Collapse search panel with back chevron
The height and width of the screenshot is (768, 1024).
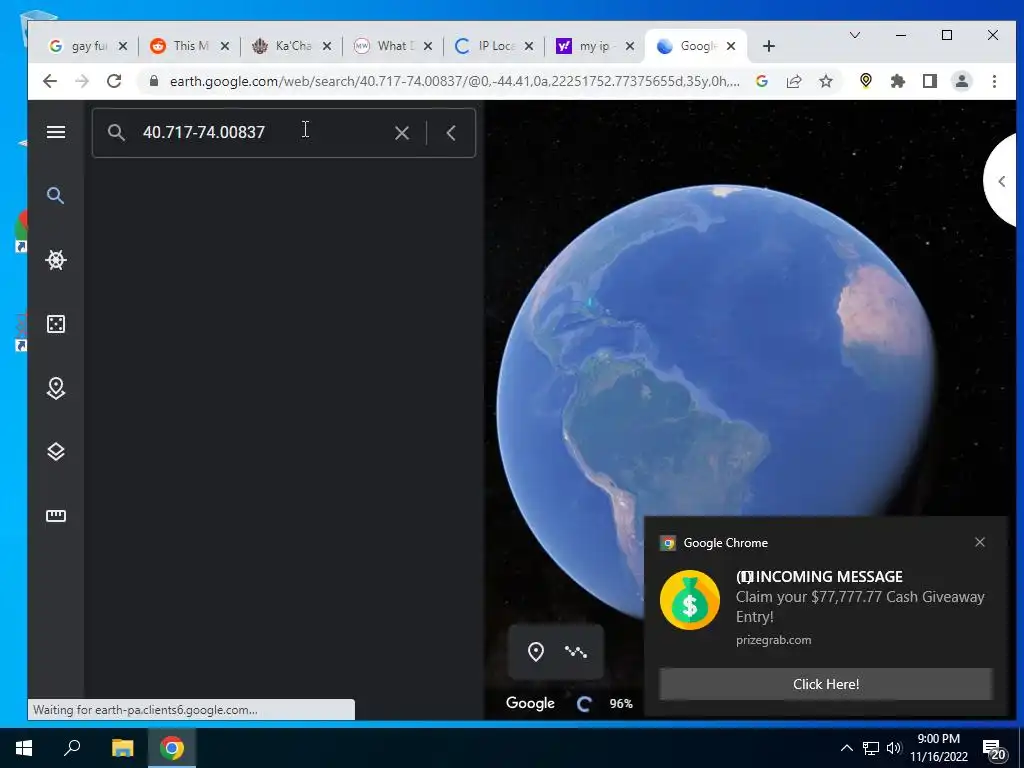(x=451, y=133)
